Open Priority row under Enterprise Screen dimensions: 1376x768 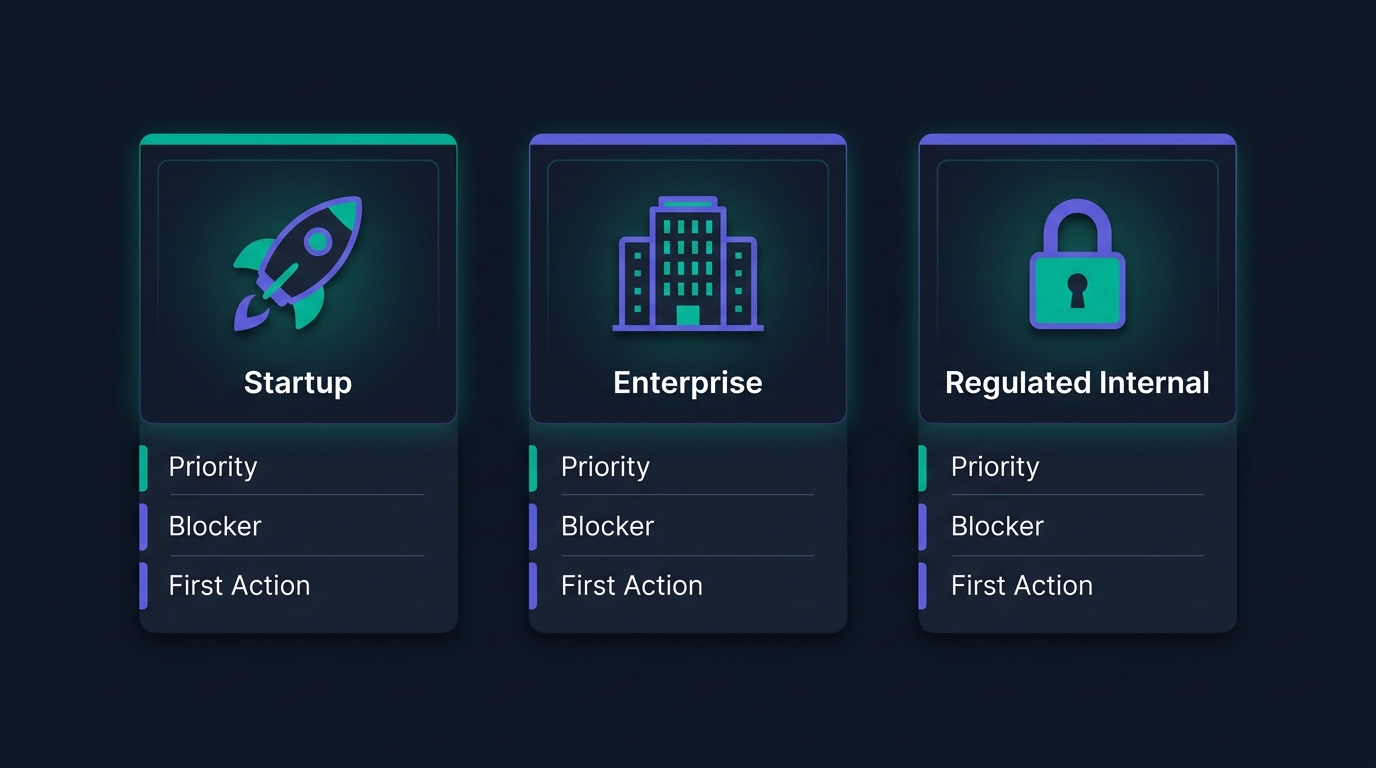click(x=688, y=467)
